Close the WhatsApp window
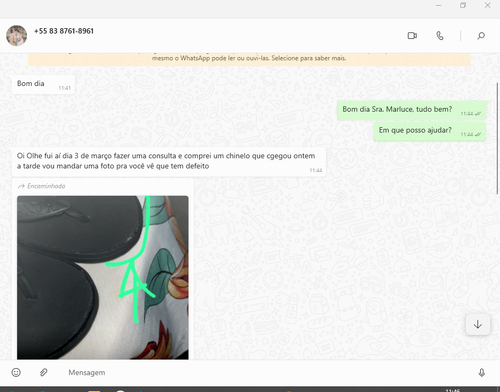The width and height of the screenshot is (500, 392). pyautogui.click(x=487, y=5)
